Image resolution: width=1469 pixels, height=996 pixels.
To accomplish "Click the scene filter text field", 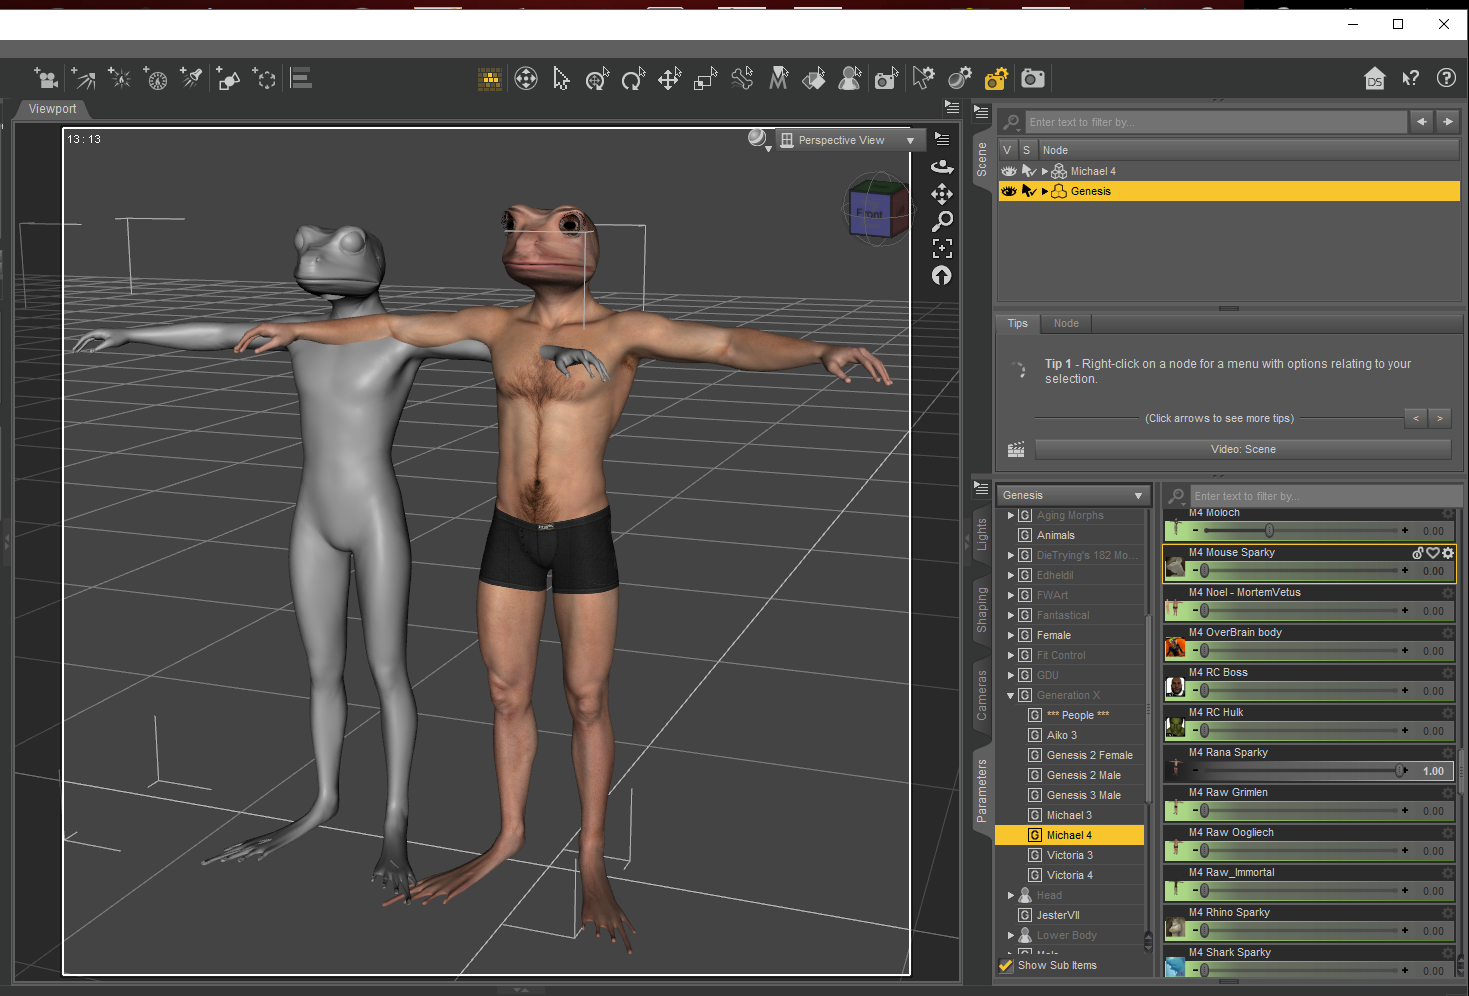I will coord(1217,122).
